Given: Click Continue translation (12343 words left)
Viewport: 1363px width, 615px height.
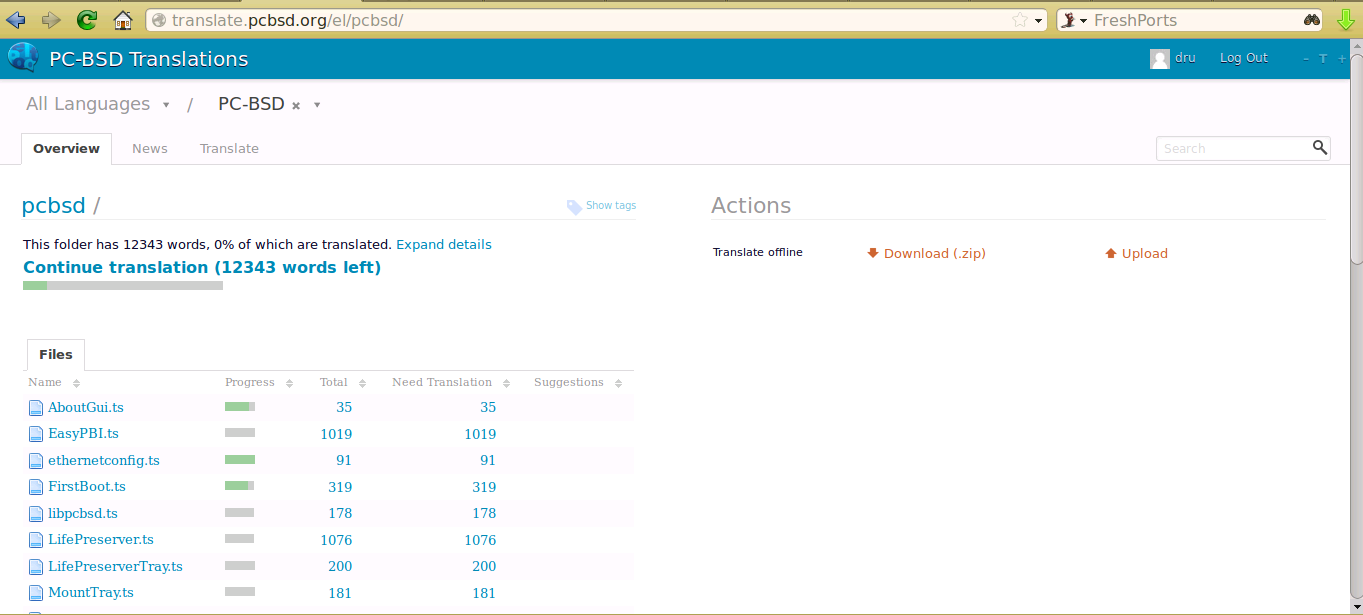Looking at the screenshot, I should point(202,267).
